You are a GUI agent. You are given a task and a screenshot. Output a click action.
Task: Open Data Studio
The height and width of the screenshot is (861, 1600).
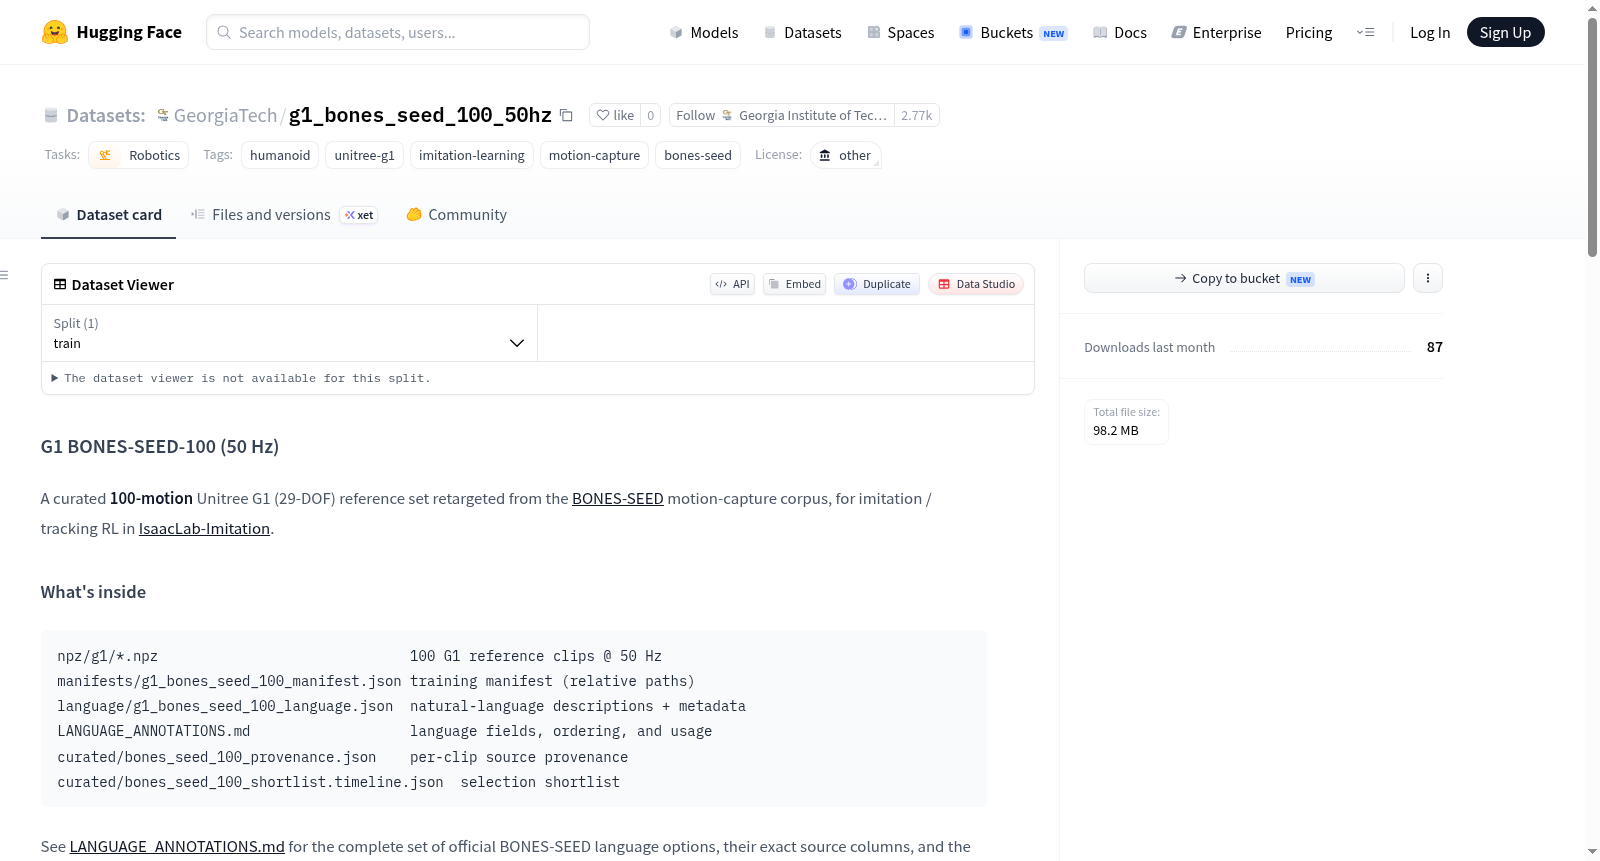tap(976, 284)
